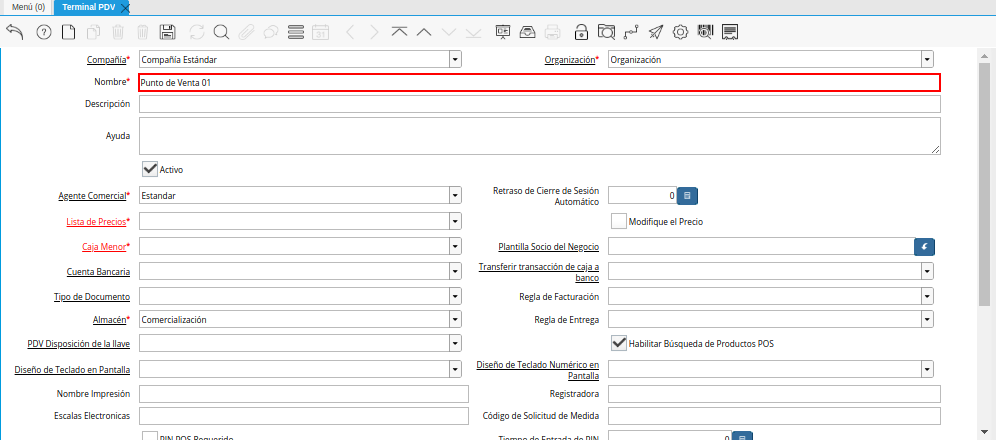This screenshot has width=996, height=440.
Task: Open the Caja Menor dropdown
Action: pyautogui.click(x=455, y=246)
